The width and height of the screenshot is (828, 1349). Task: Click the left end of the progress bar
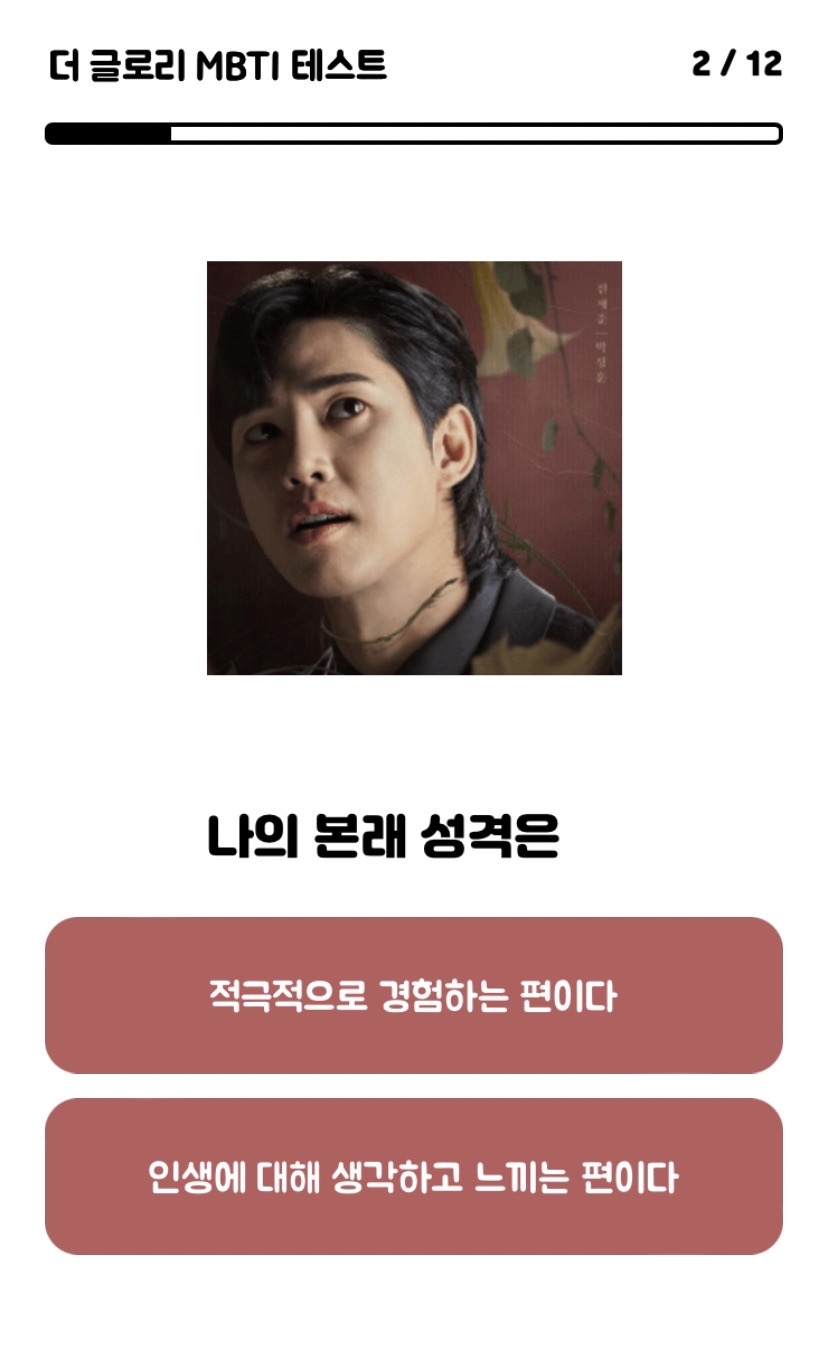(54, 133)
